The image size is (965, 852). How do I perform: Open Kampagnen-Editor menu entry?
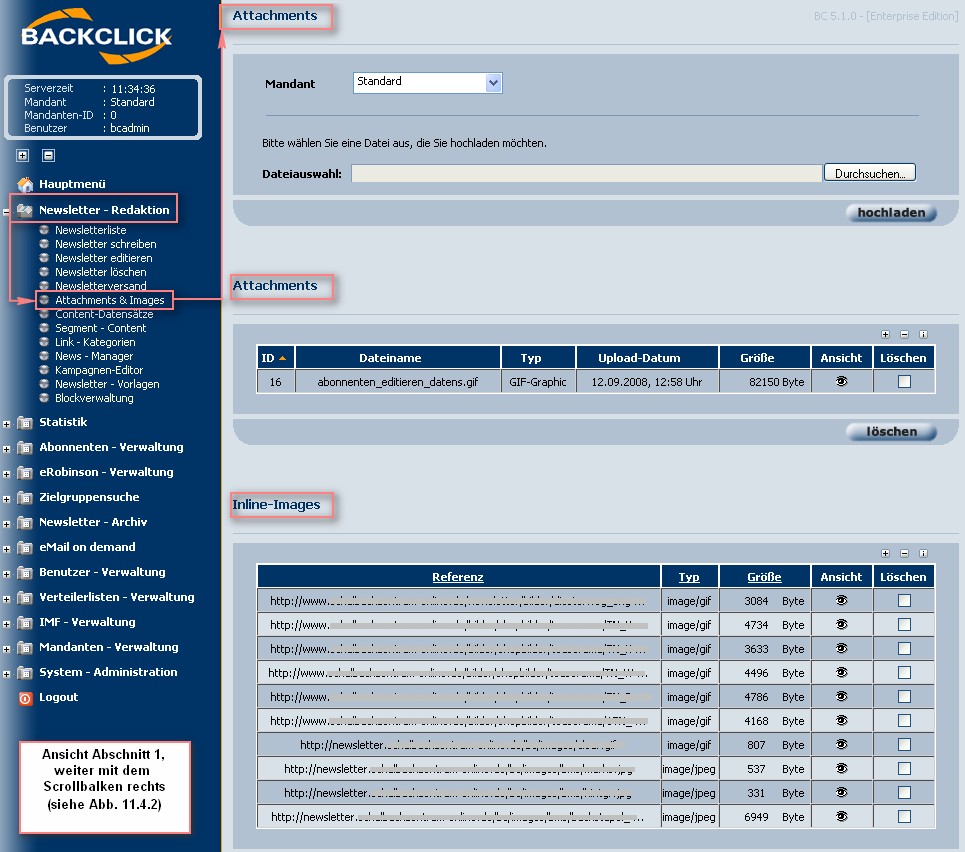coord(98,370)
